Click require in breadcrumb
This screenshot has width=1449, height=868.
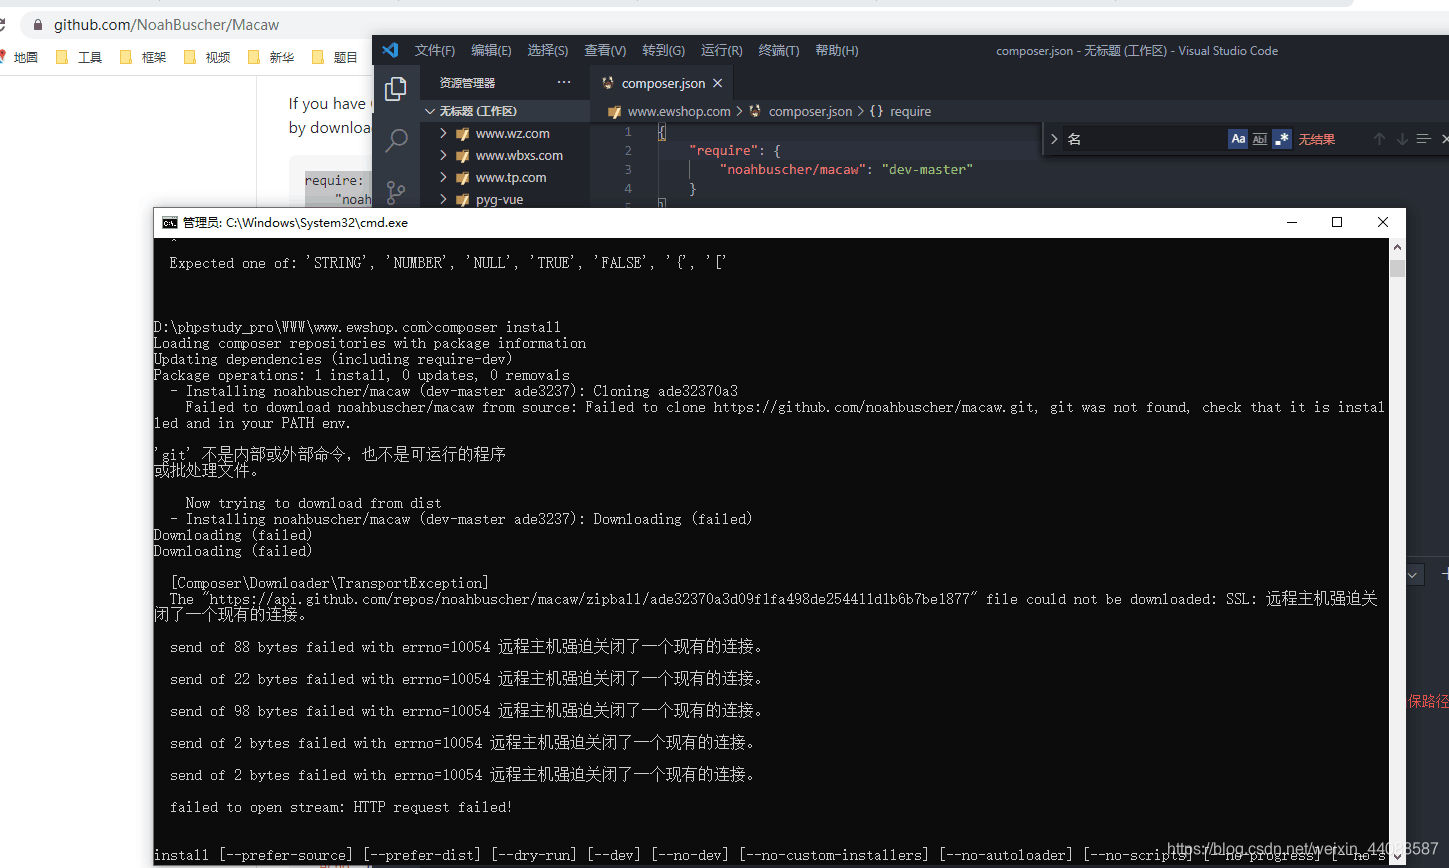(x=911, y=111)
